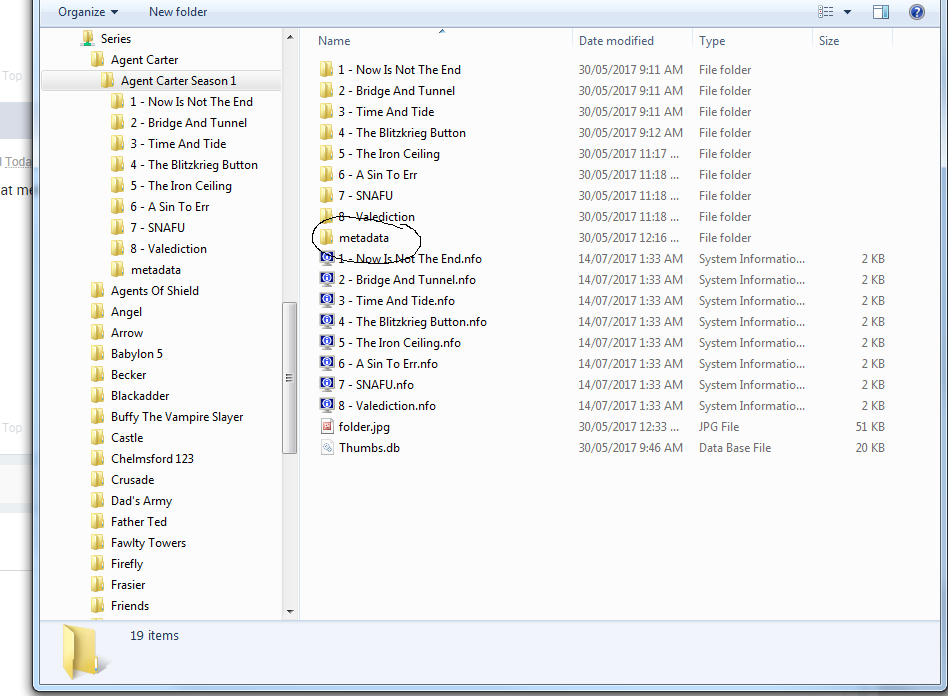
Task: Click the Babylon 5 folder icon
Action: click(97, 353)
